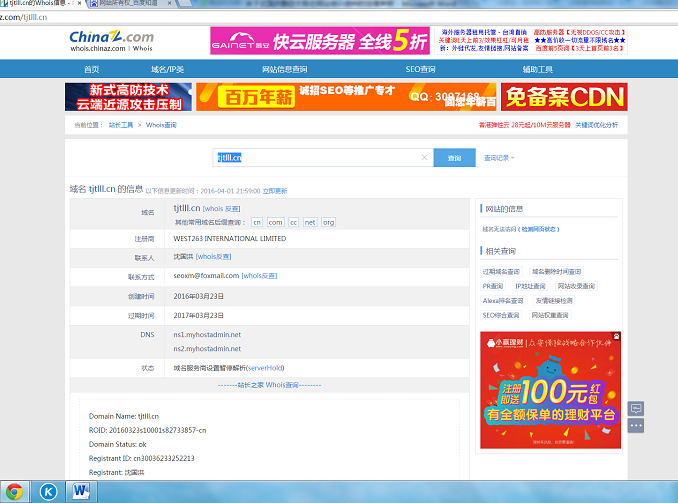Open the SEO查询 navigation menu
Screen dimensions: 678x503
tap(420, 69)
